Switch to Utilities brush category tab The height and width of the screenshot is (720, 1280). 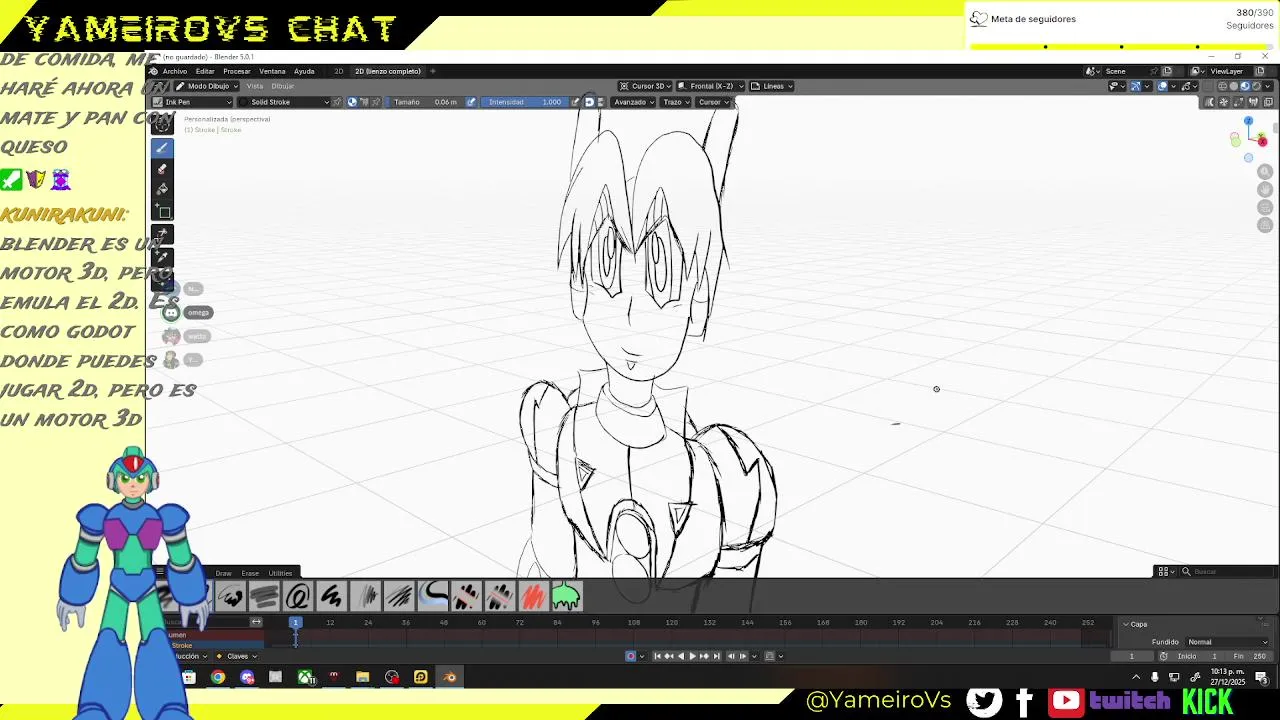point(280,573)
